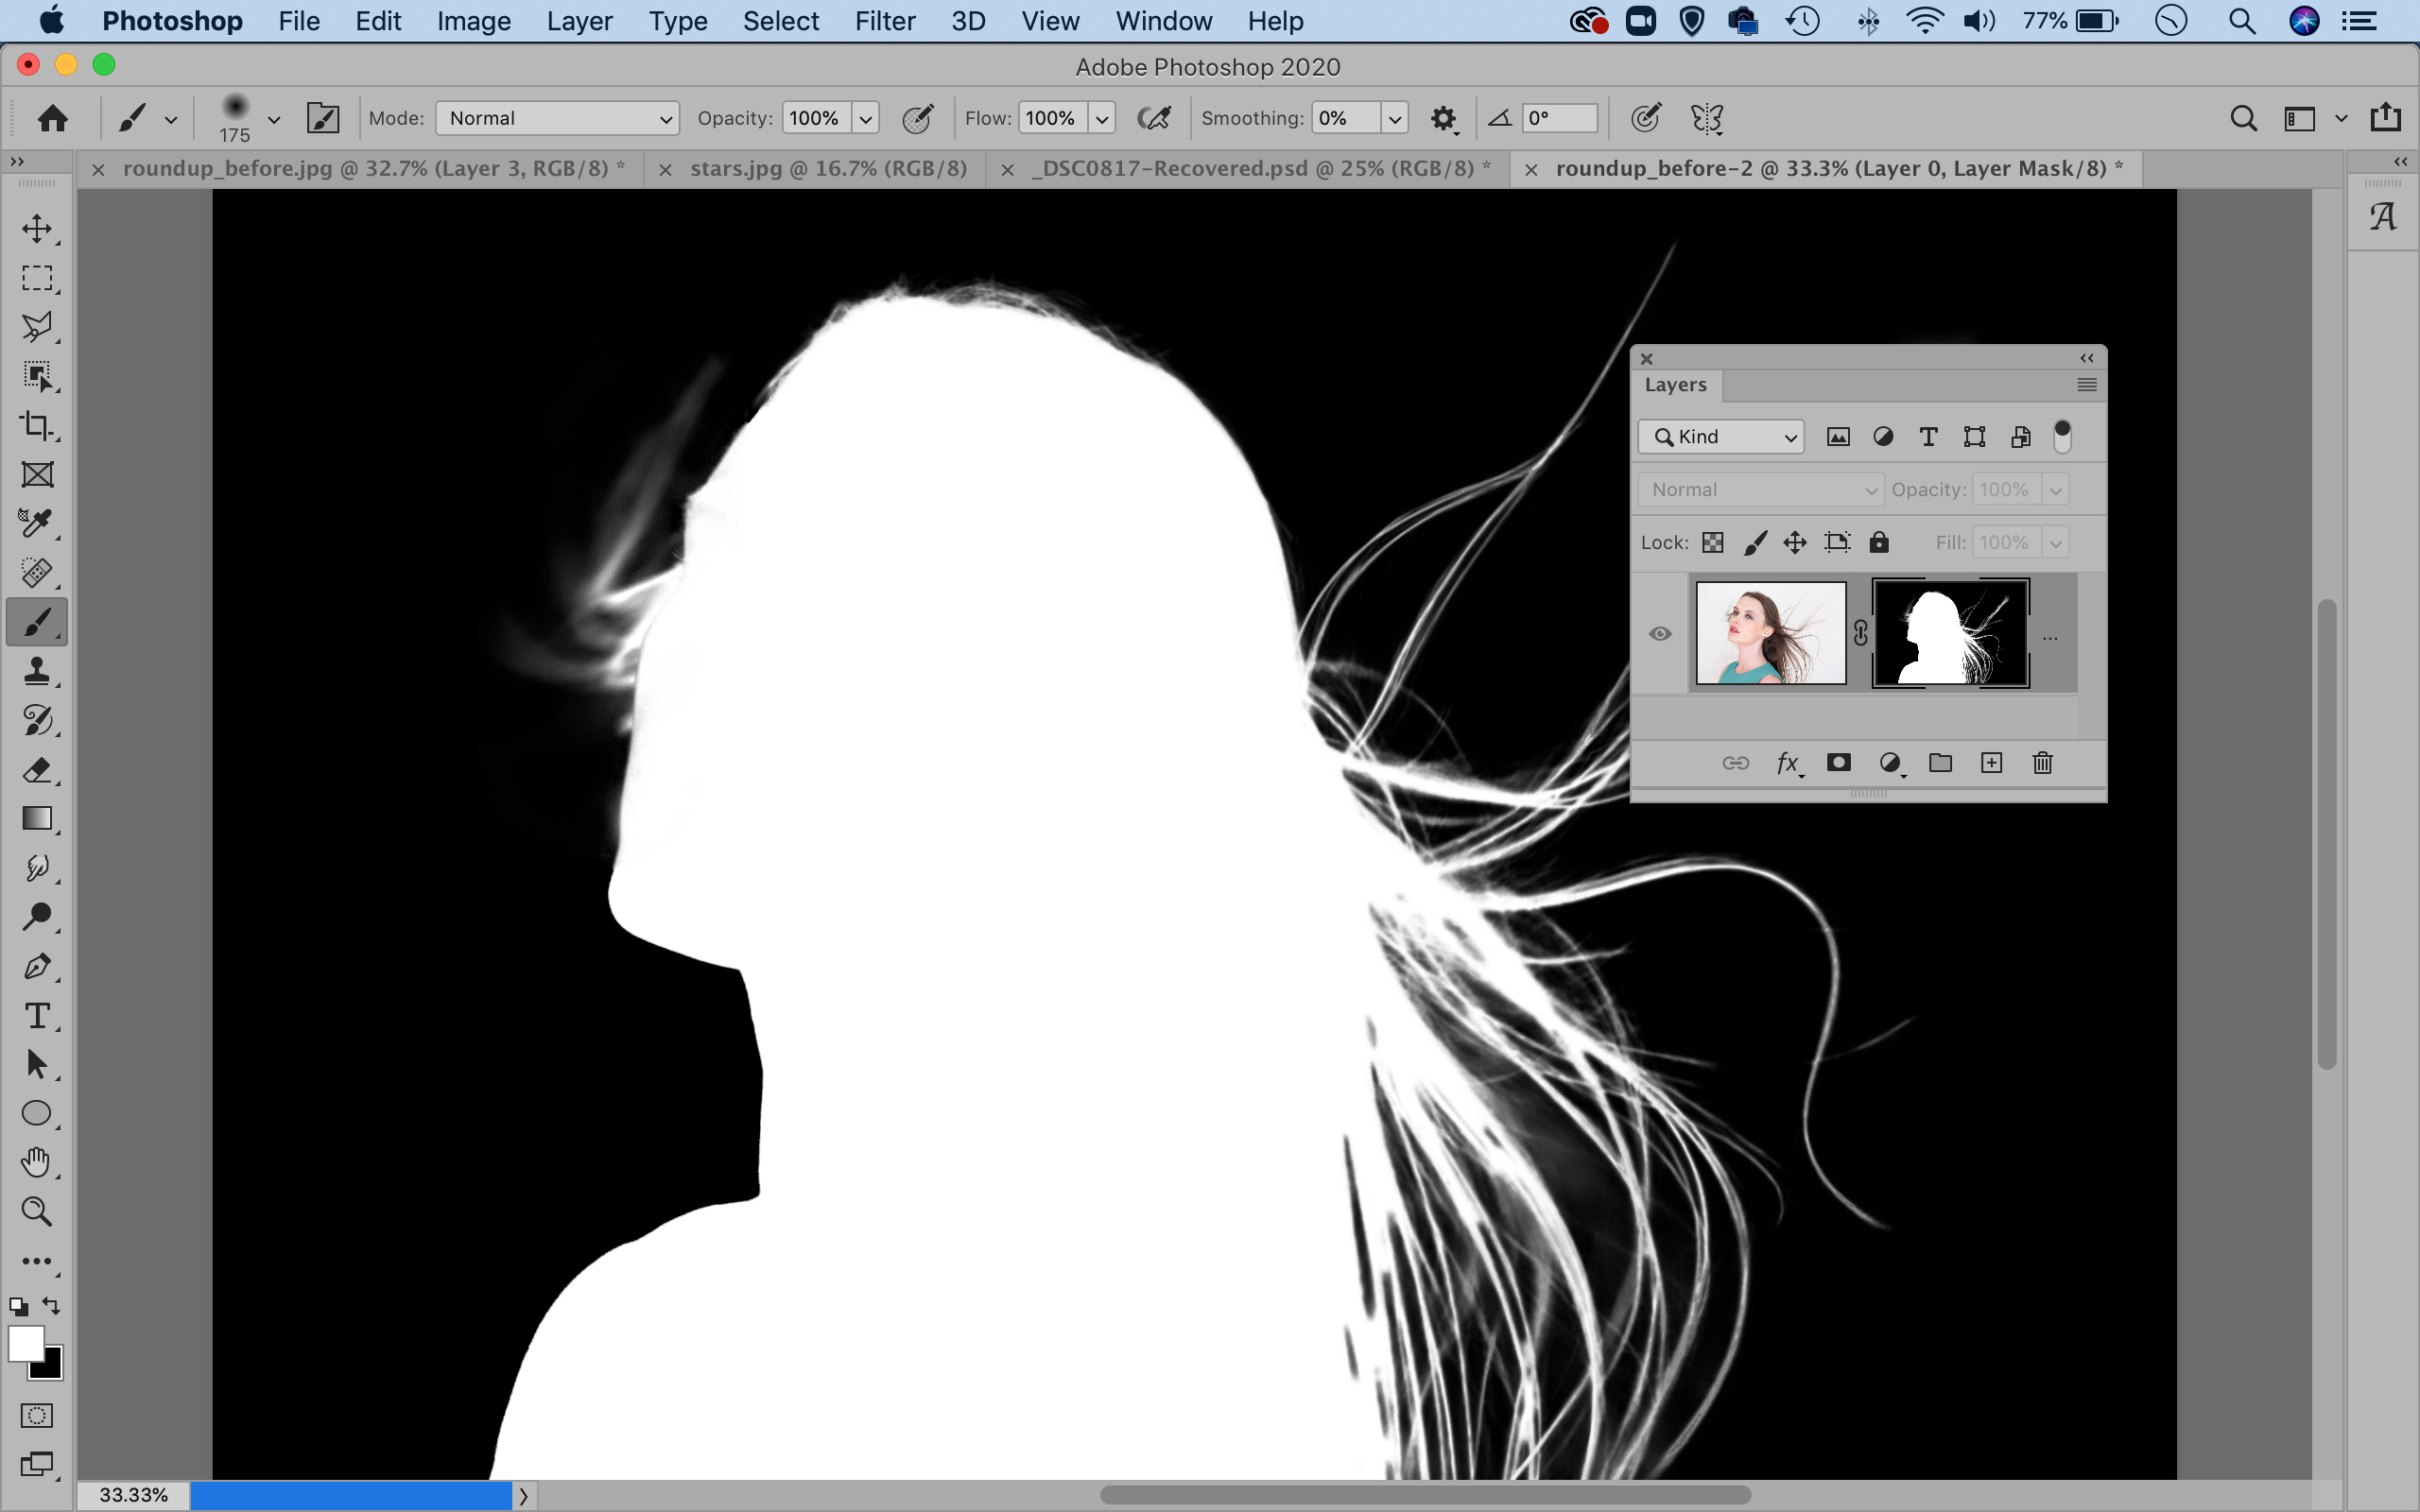Open the brush Mode dropdown showing Normal
The image size is (2420, 1512).
(x=557, y=118)
